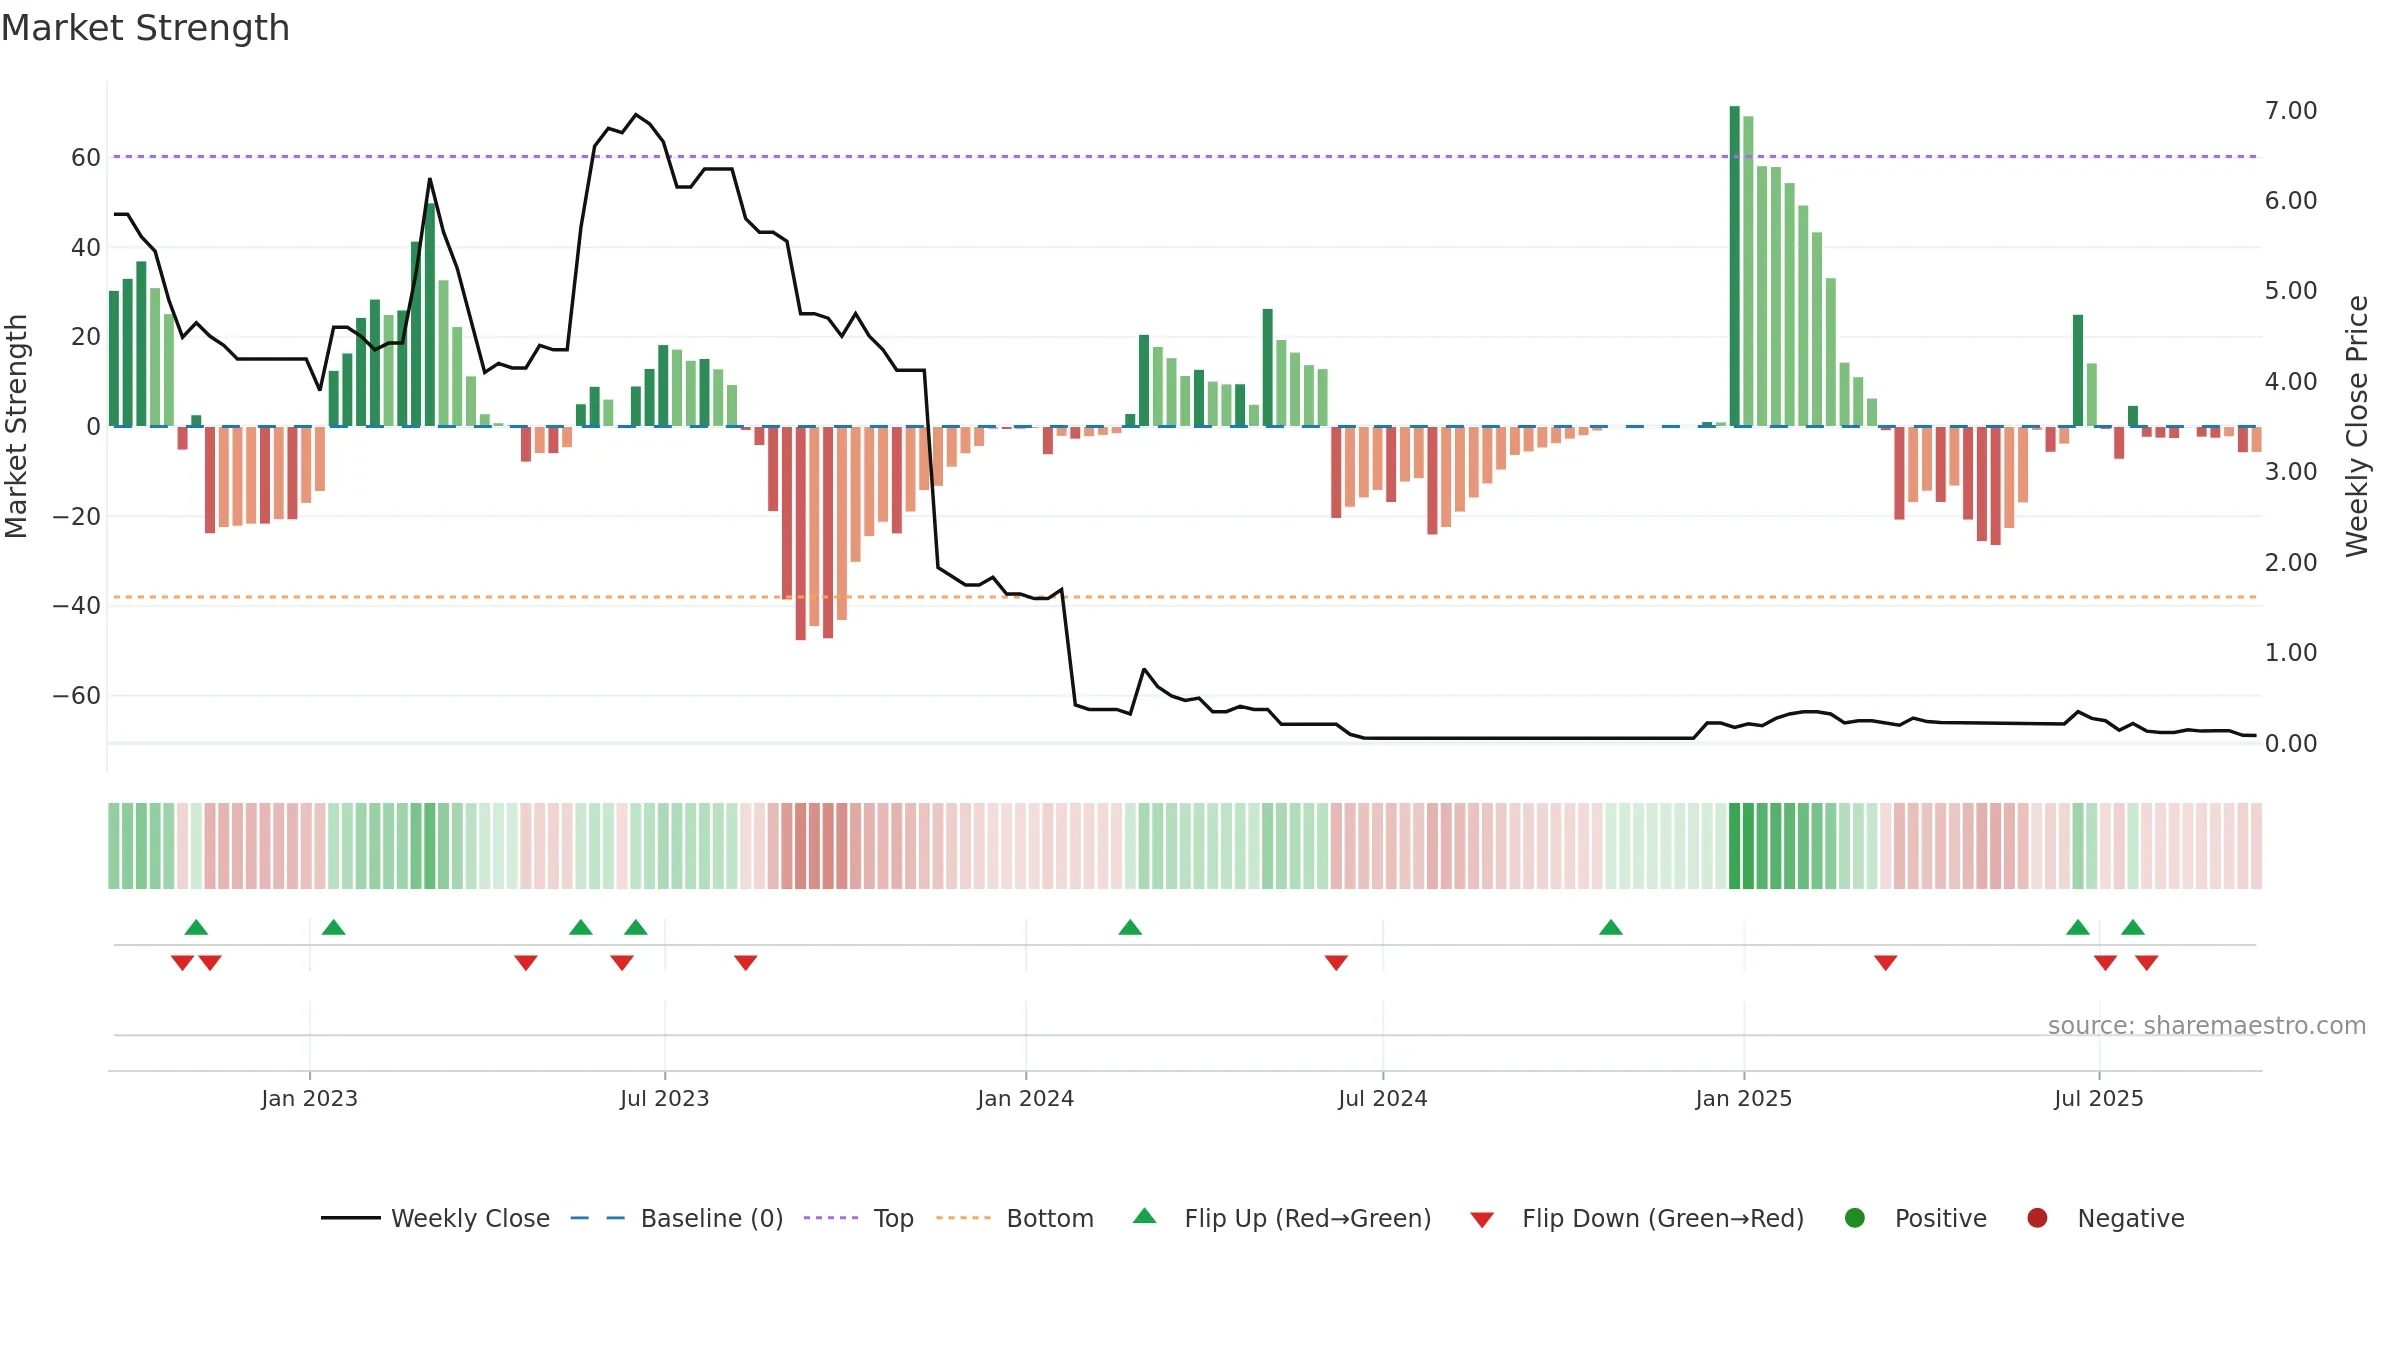This screenshot has width=2400, height=1350.
Task: Click the flip-up marker right of Jan 2023
Action: point(334,927)
